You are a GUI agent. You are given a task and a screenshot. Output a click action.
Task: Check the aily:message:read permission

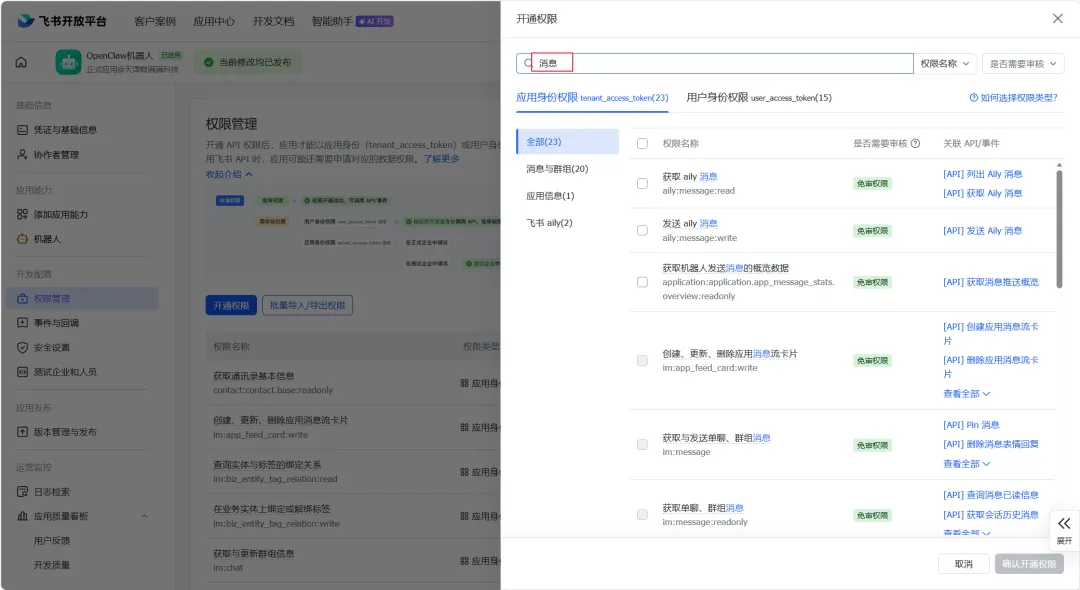click(x=643, y=183)
